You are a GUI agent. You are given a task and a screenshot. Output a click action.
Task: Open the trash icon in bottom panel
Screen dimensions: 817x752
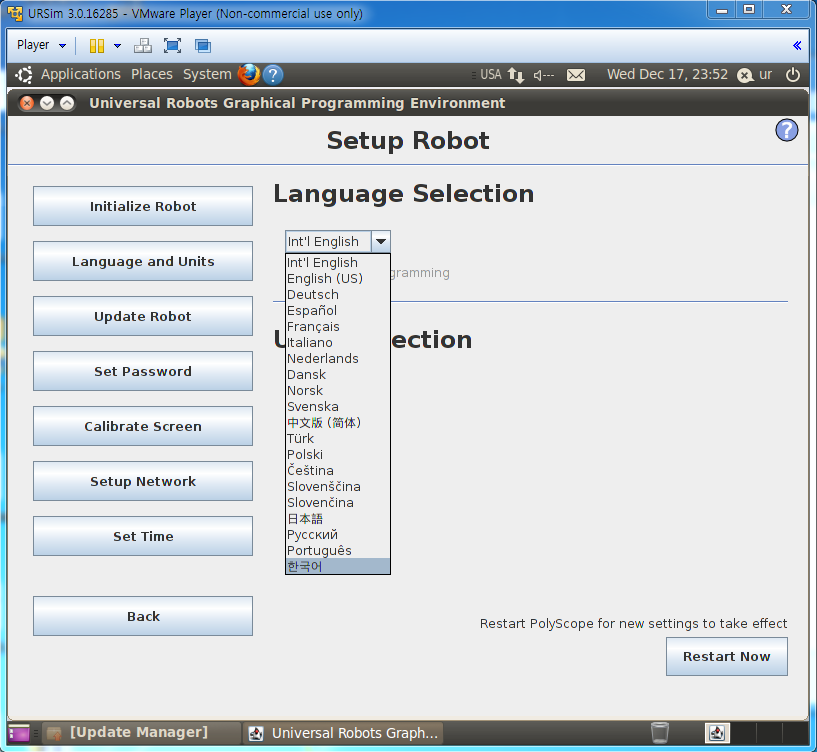click(x=660, y=733)
